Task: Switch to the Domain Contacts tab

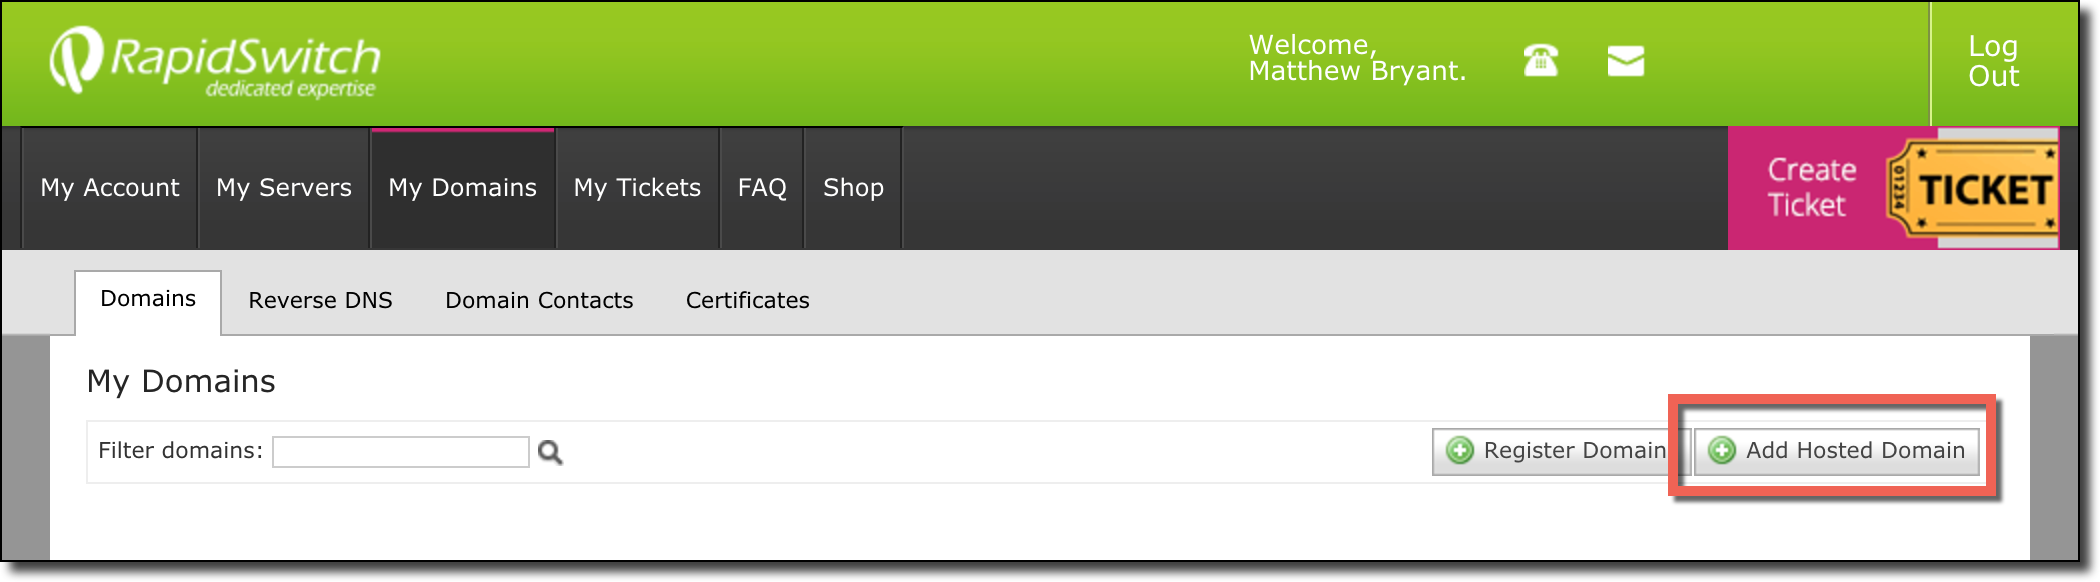Action: 539,300
